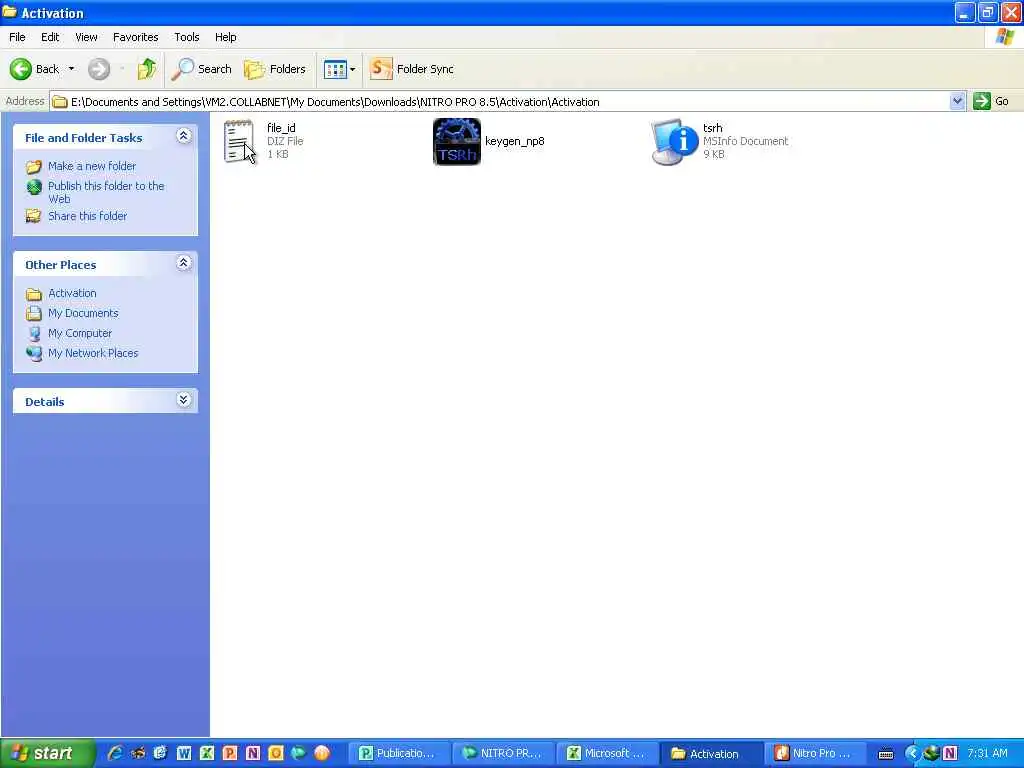This screenshot has width=1024, height=768.
Task: Collapse the Other Places panel
Action: coord(184,263)
